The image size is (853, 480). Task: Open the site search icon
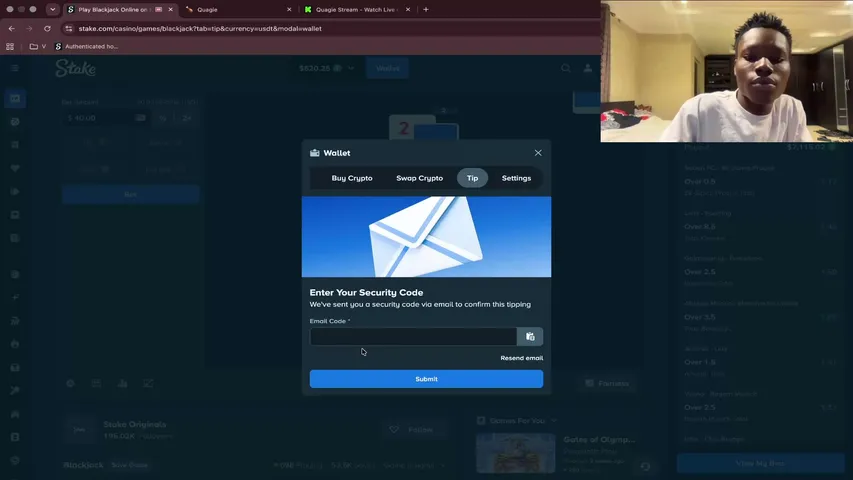point(566,69)
